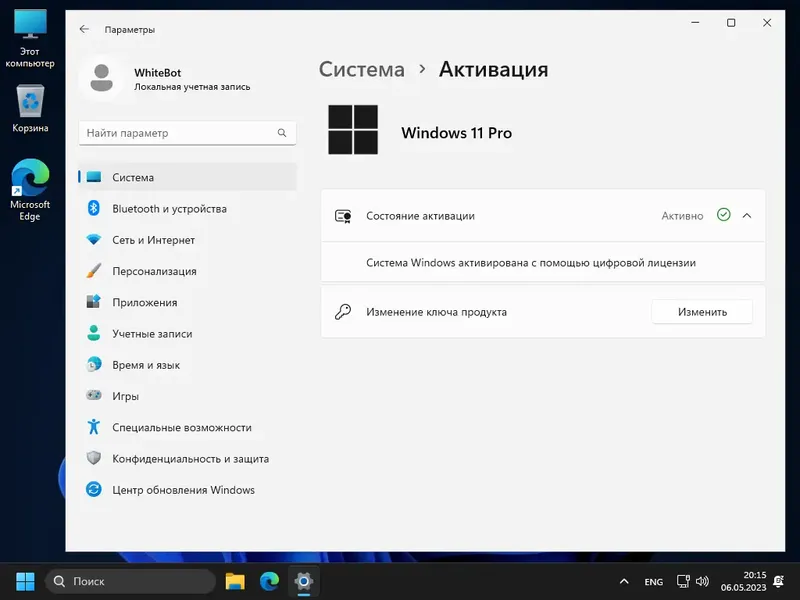Open Центр обновления Windows
Viewport: 800px width, 600px height.
click(183, 490)
